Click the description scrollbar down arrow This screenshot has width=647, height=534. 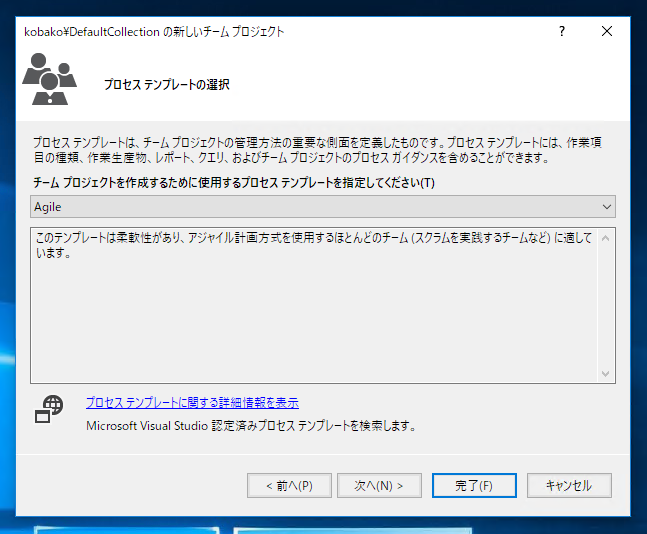(x=605, y=374)
